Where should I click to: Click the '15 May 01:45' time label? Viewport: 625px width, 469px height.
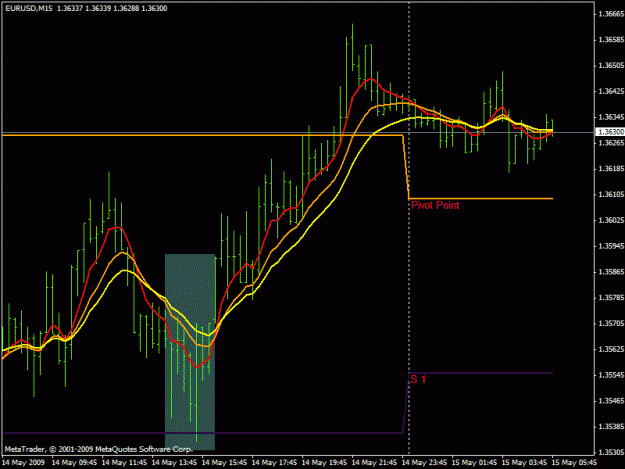[474, 463]
